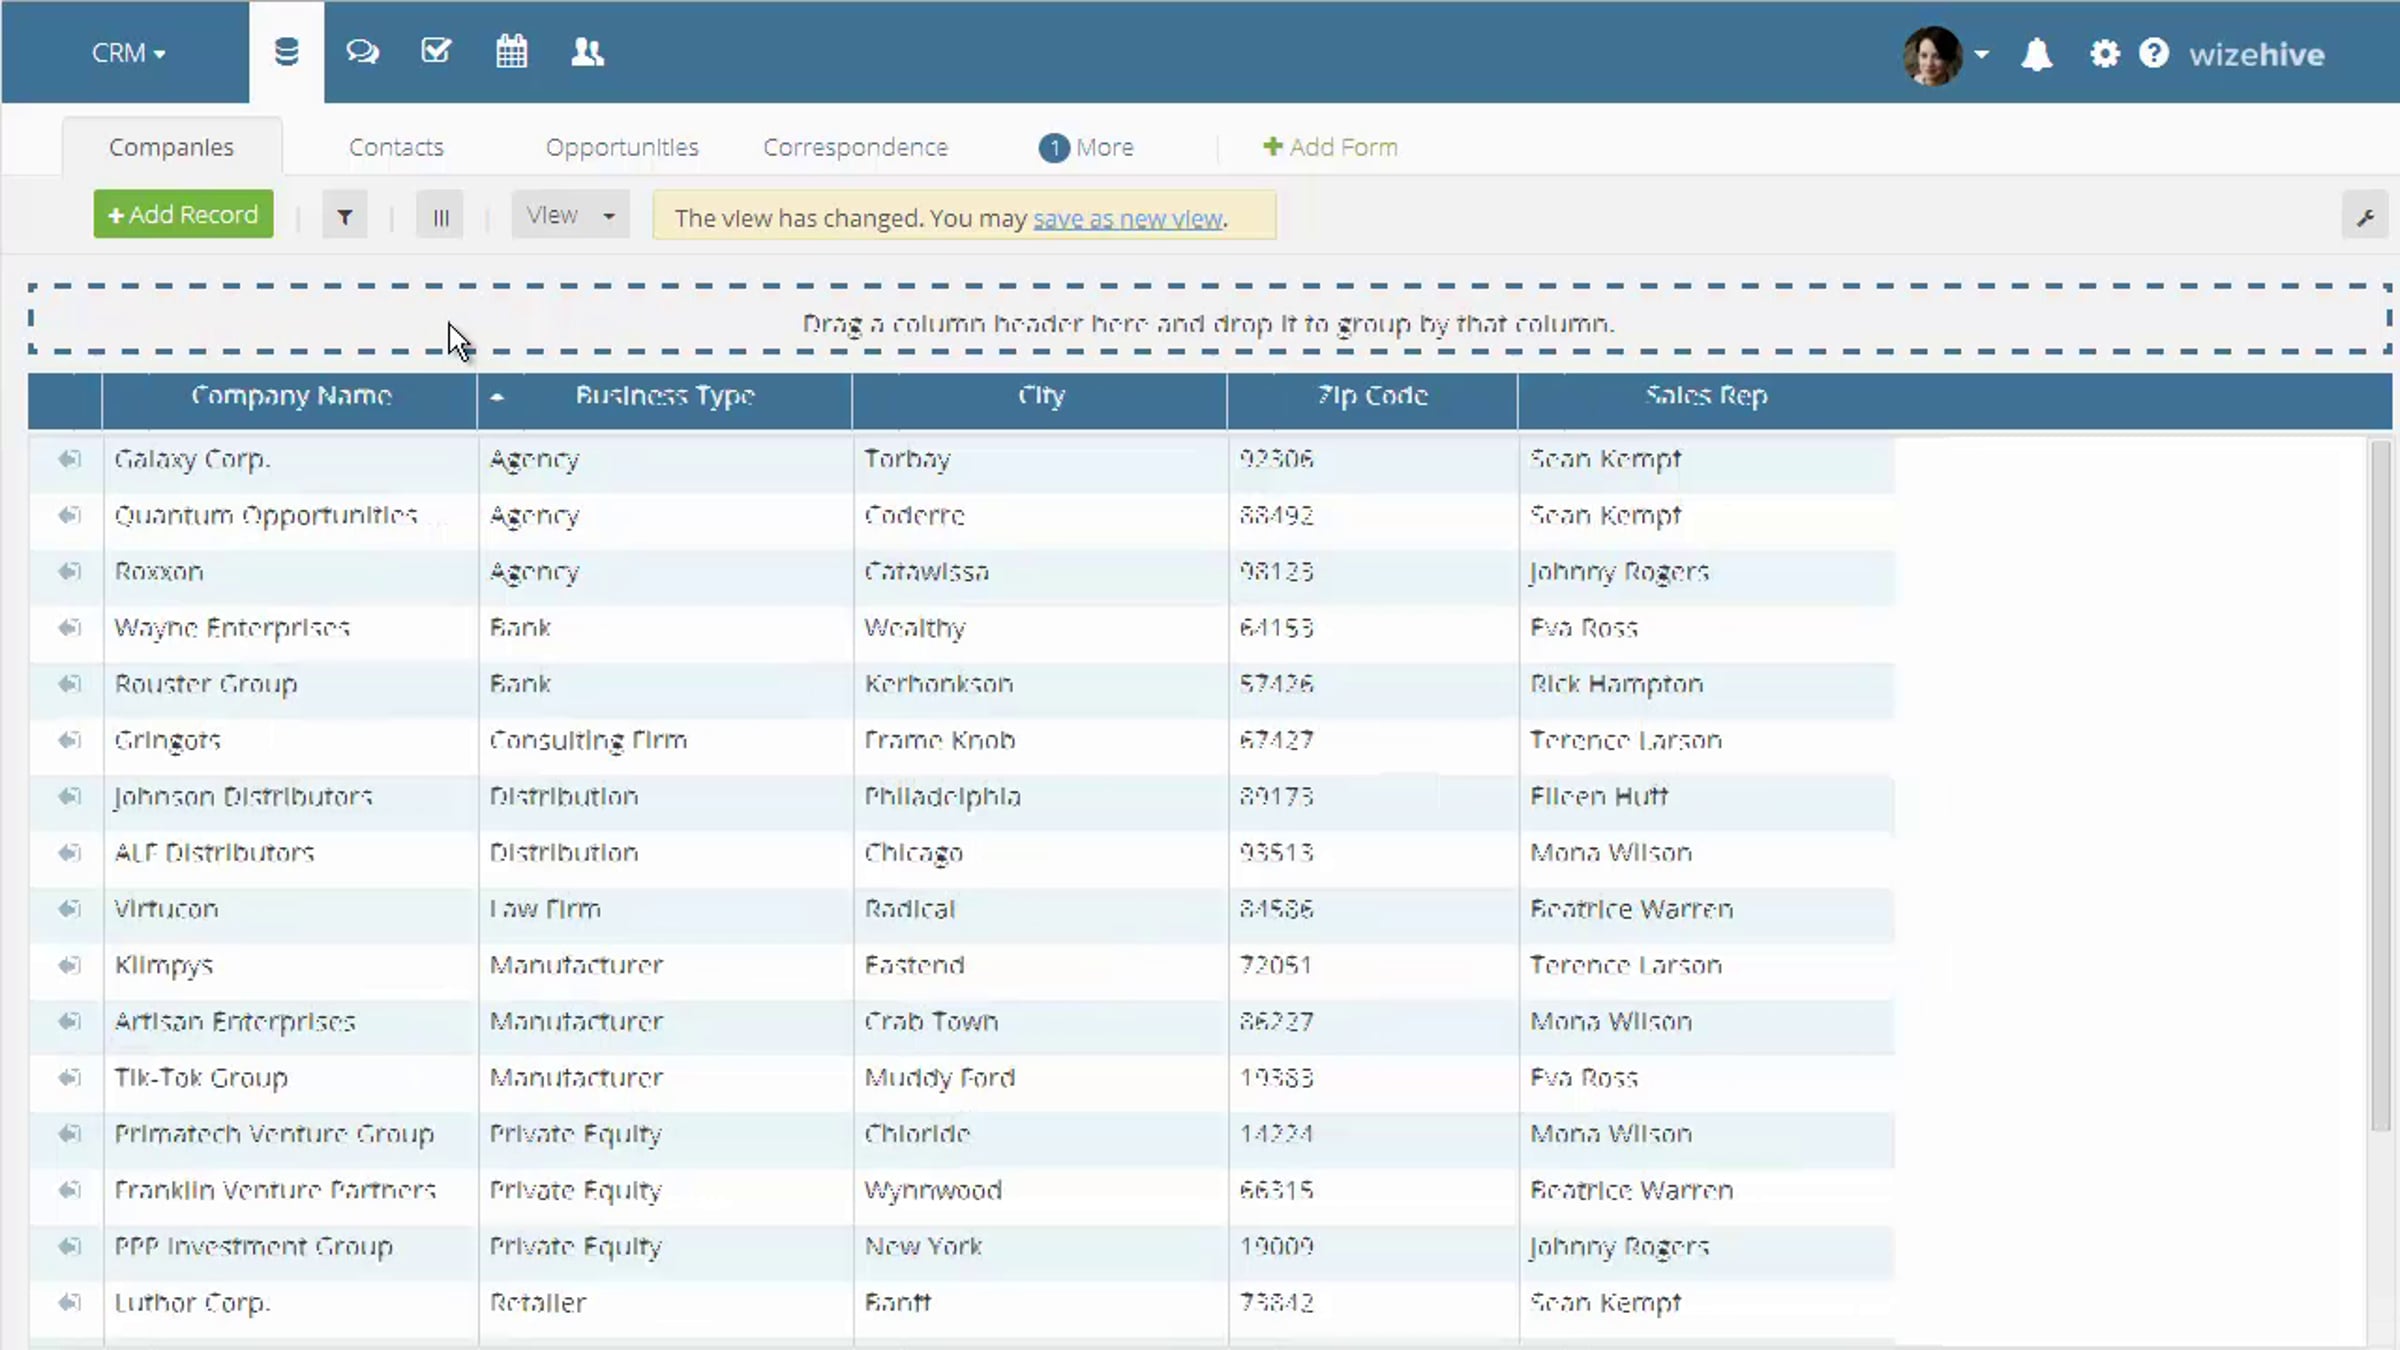
Task: Click the Add Record button
Action: (183, 215)
